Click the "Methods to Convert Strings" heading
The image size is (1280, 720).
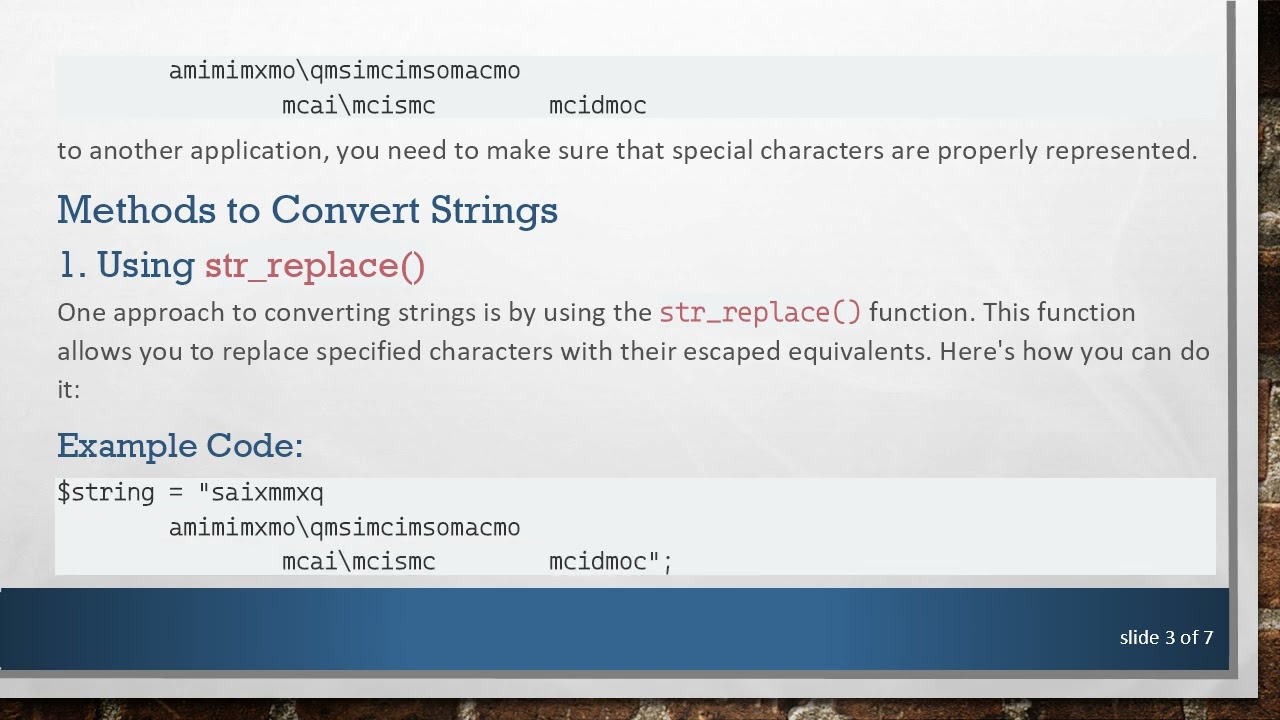(x=307, y=210)
